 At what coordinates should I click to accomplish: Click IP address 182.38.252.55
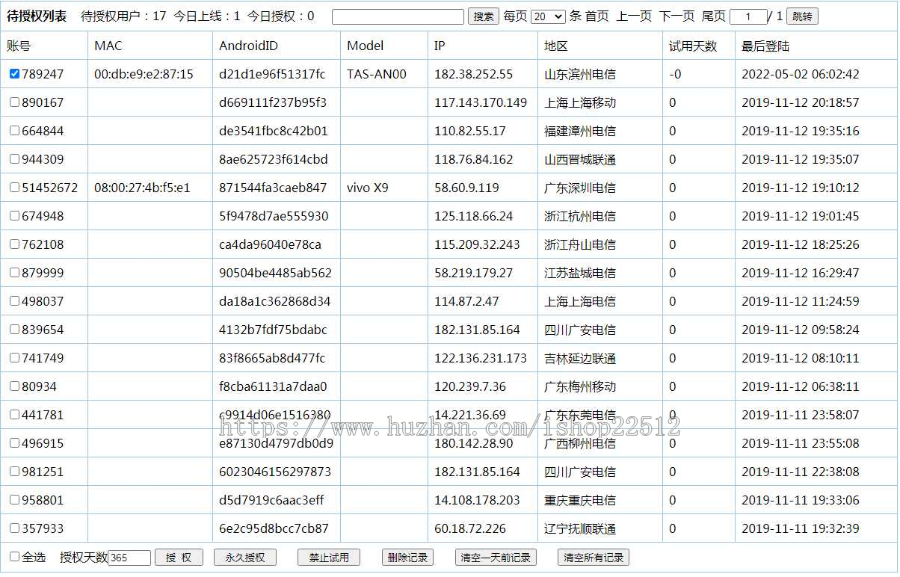click(x=473, y=74)
